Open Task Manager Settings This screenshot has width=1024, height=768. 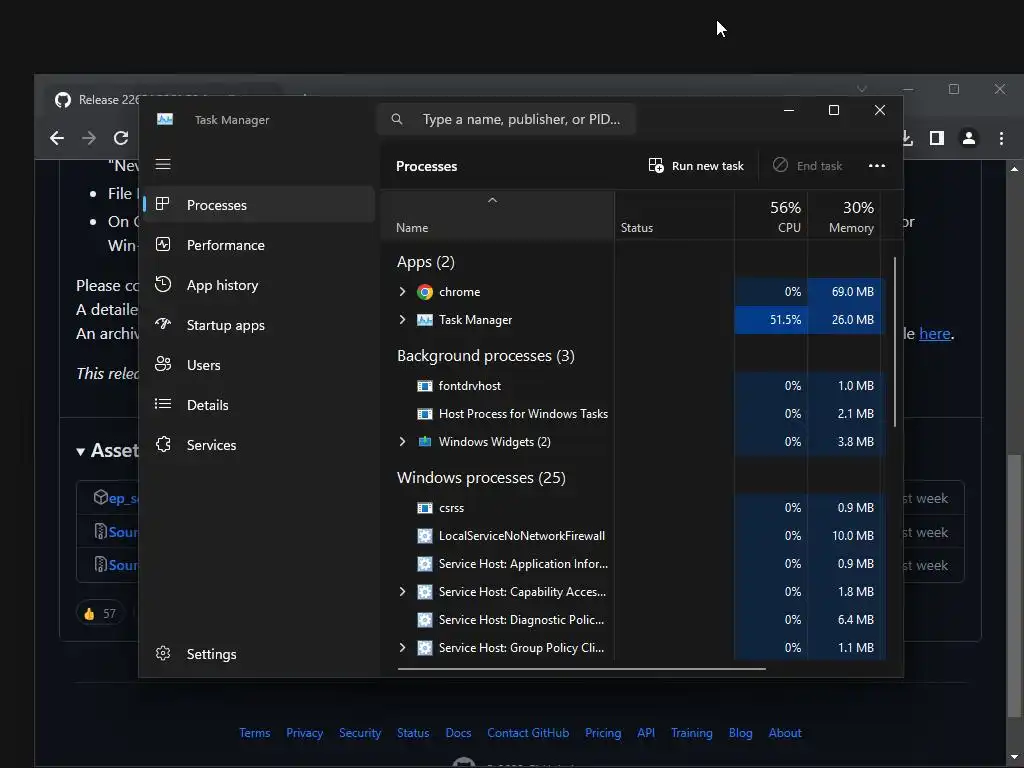(259, 654)
